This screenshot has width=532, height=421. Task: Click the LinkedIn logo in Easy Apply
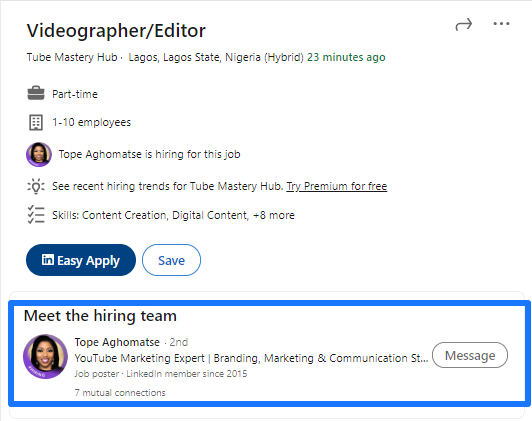pos(48,260)
